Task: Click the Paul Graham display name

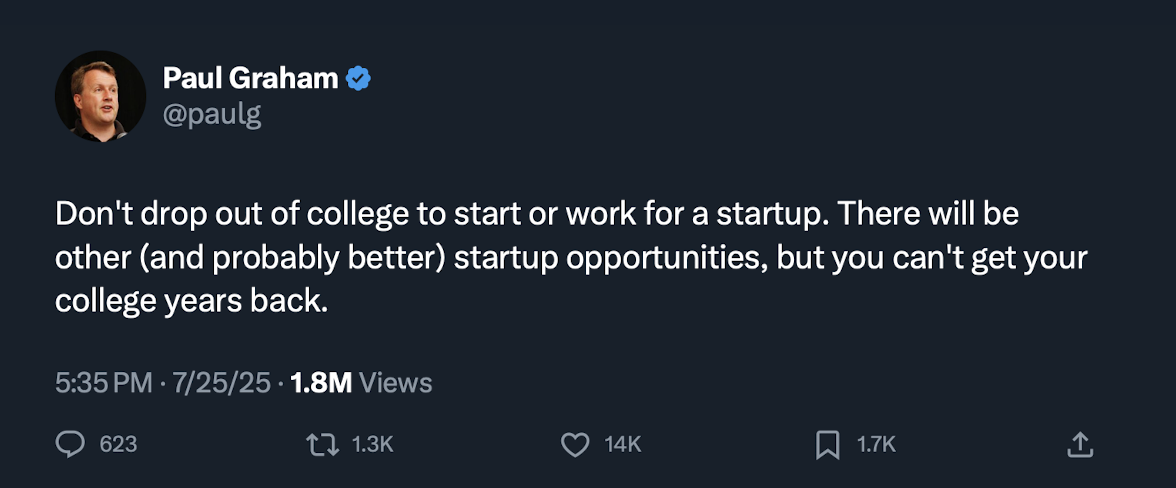Action: (250, 78)
